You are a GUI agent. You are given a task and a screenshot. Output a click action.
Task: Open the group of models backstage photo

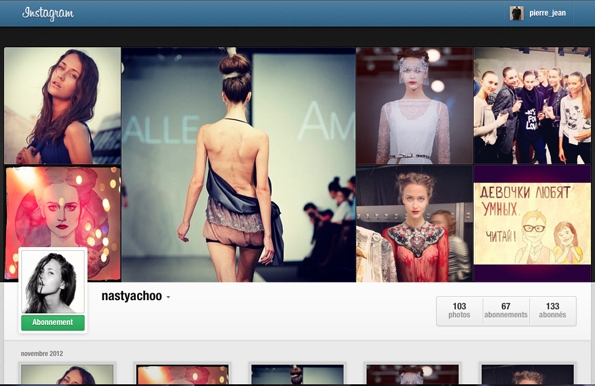532,106
